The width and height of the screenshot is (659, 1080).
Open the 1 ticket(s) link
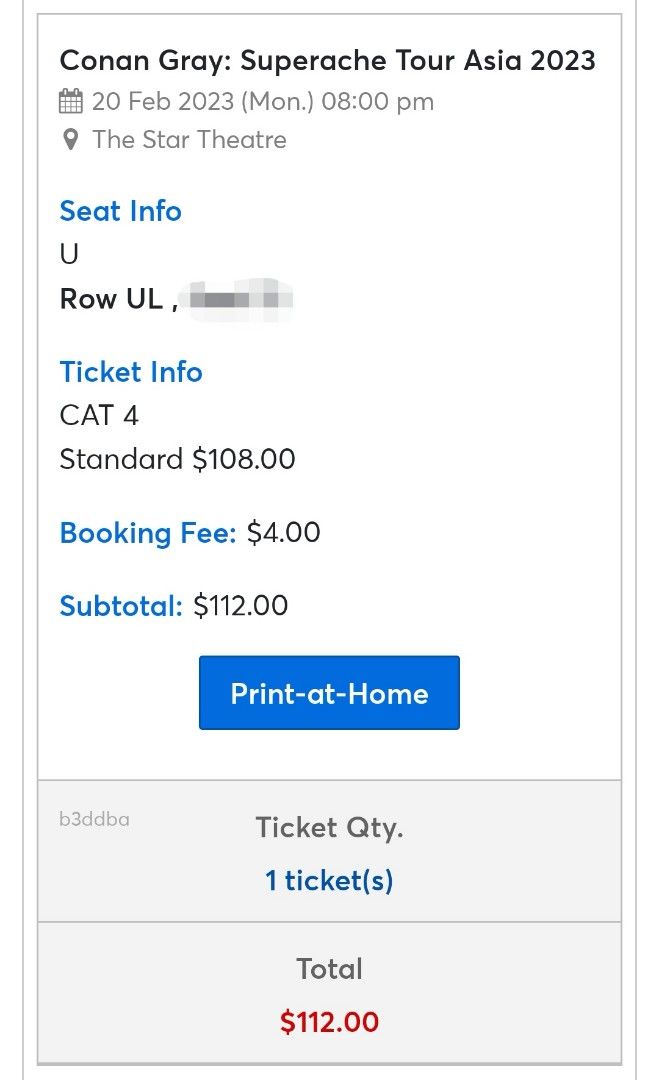(x=328, y=879)
